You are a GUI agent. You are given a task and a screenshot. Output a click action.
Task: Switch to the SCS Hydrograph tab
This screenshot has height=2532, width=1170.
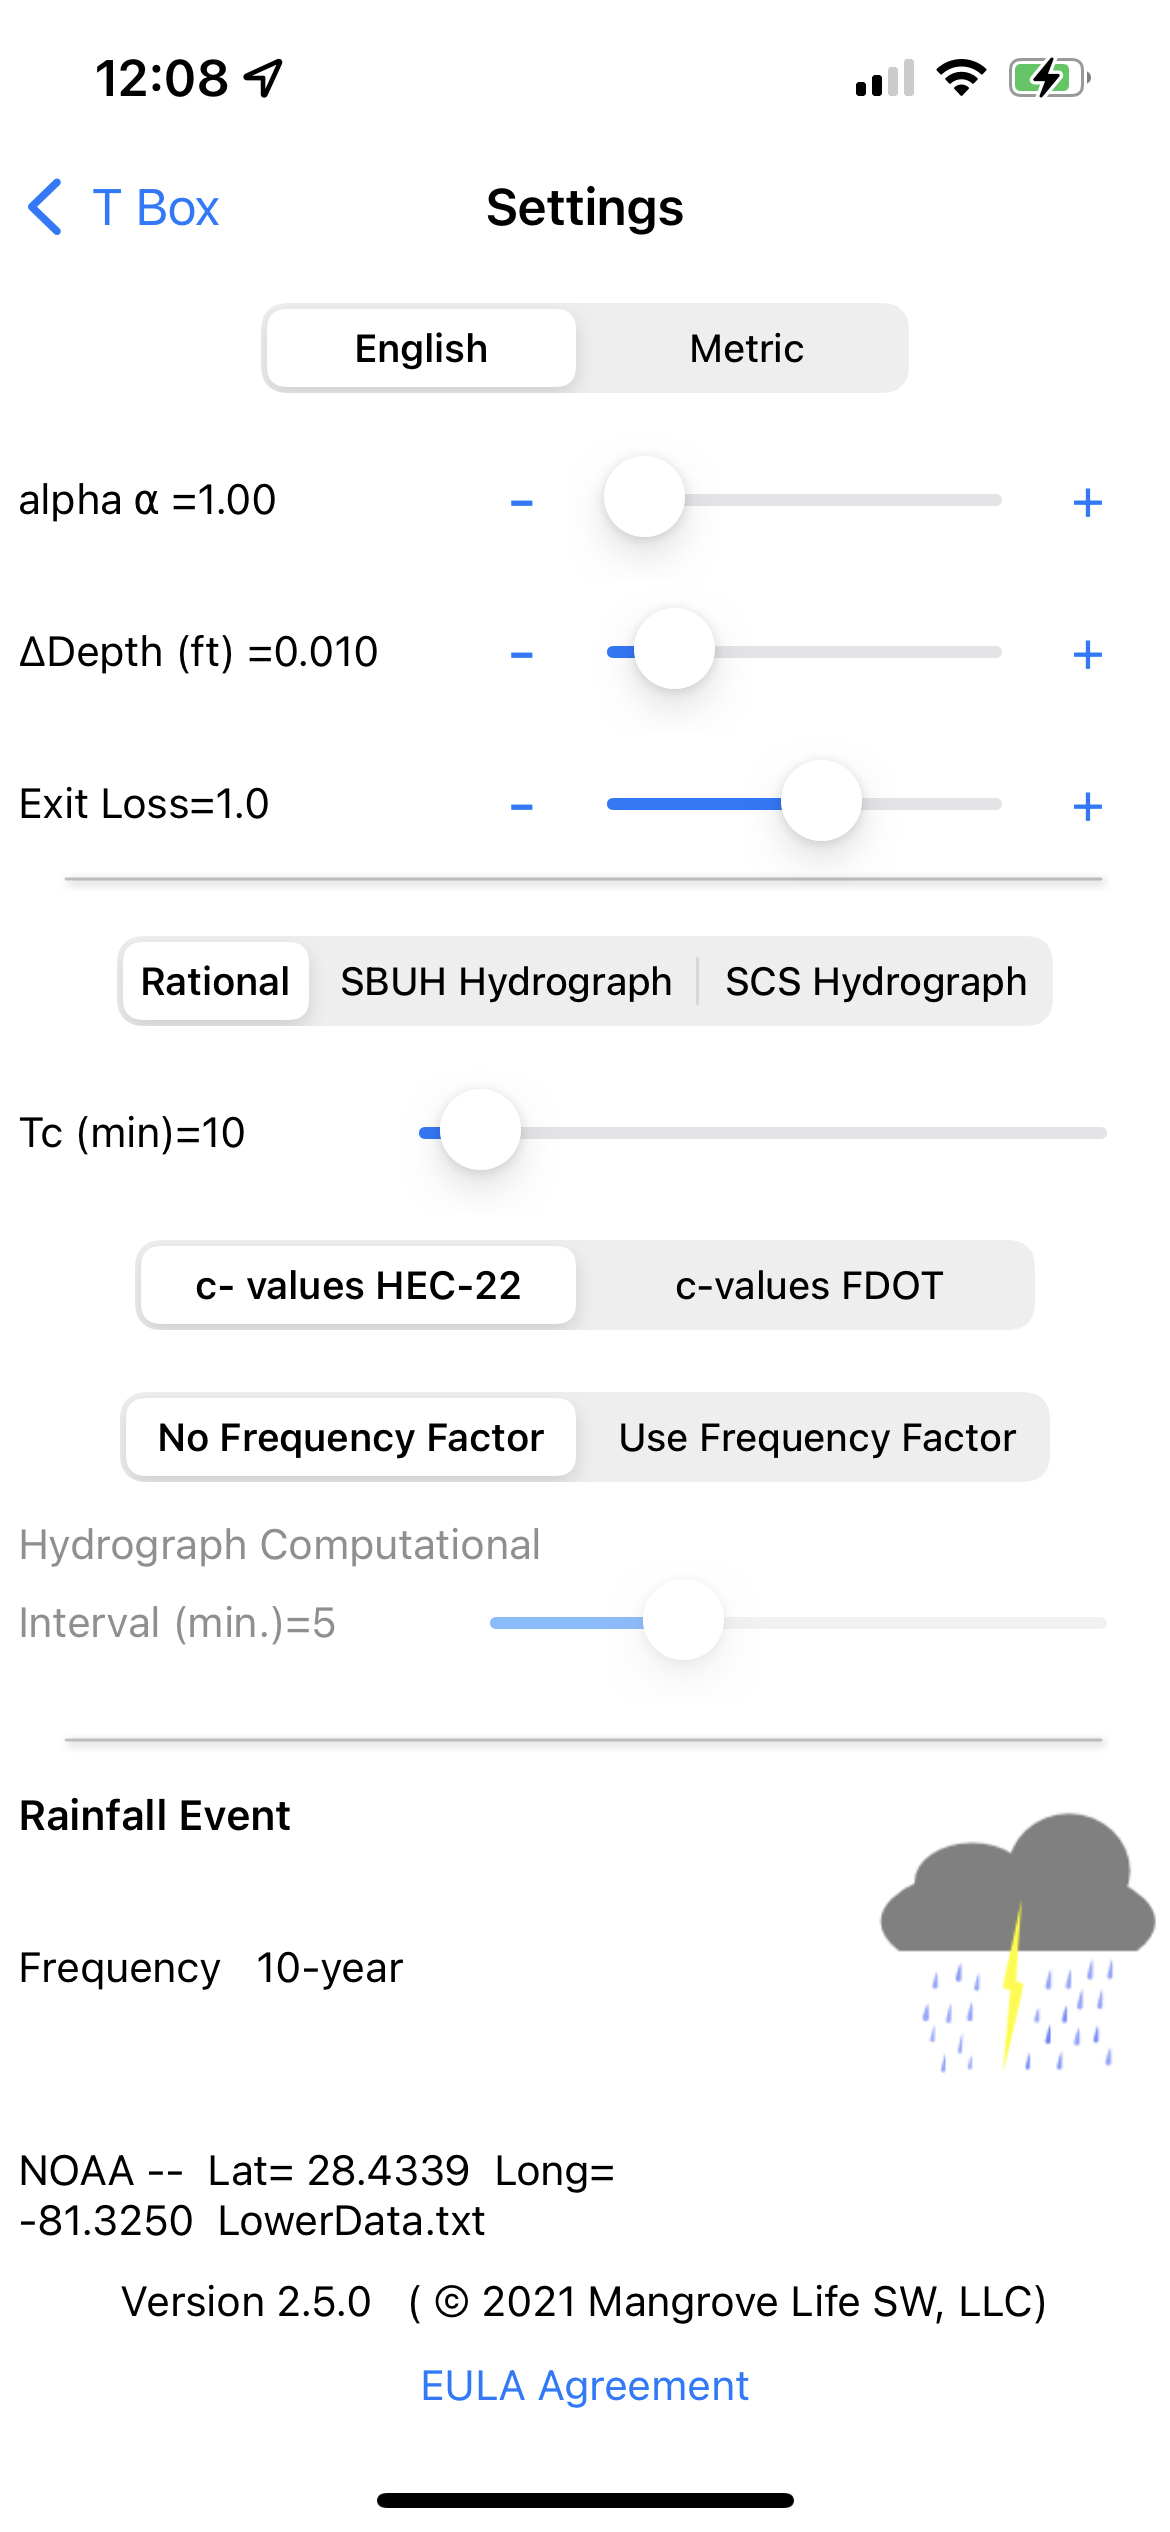[x=875, y=982]
